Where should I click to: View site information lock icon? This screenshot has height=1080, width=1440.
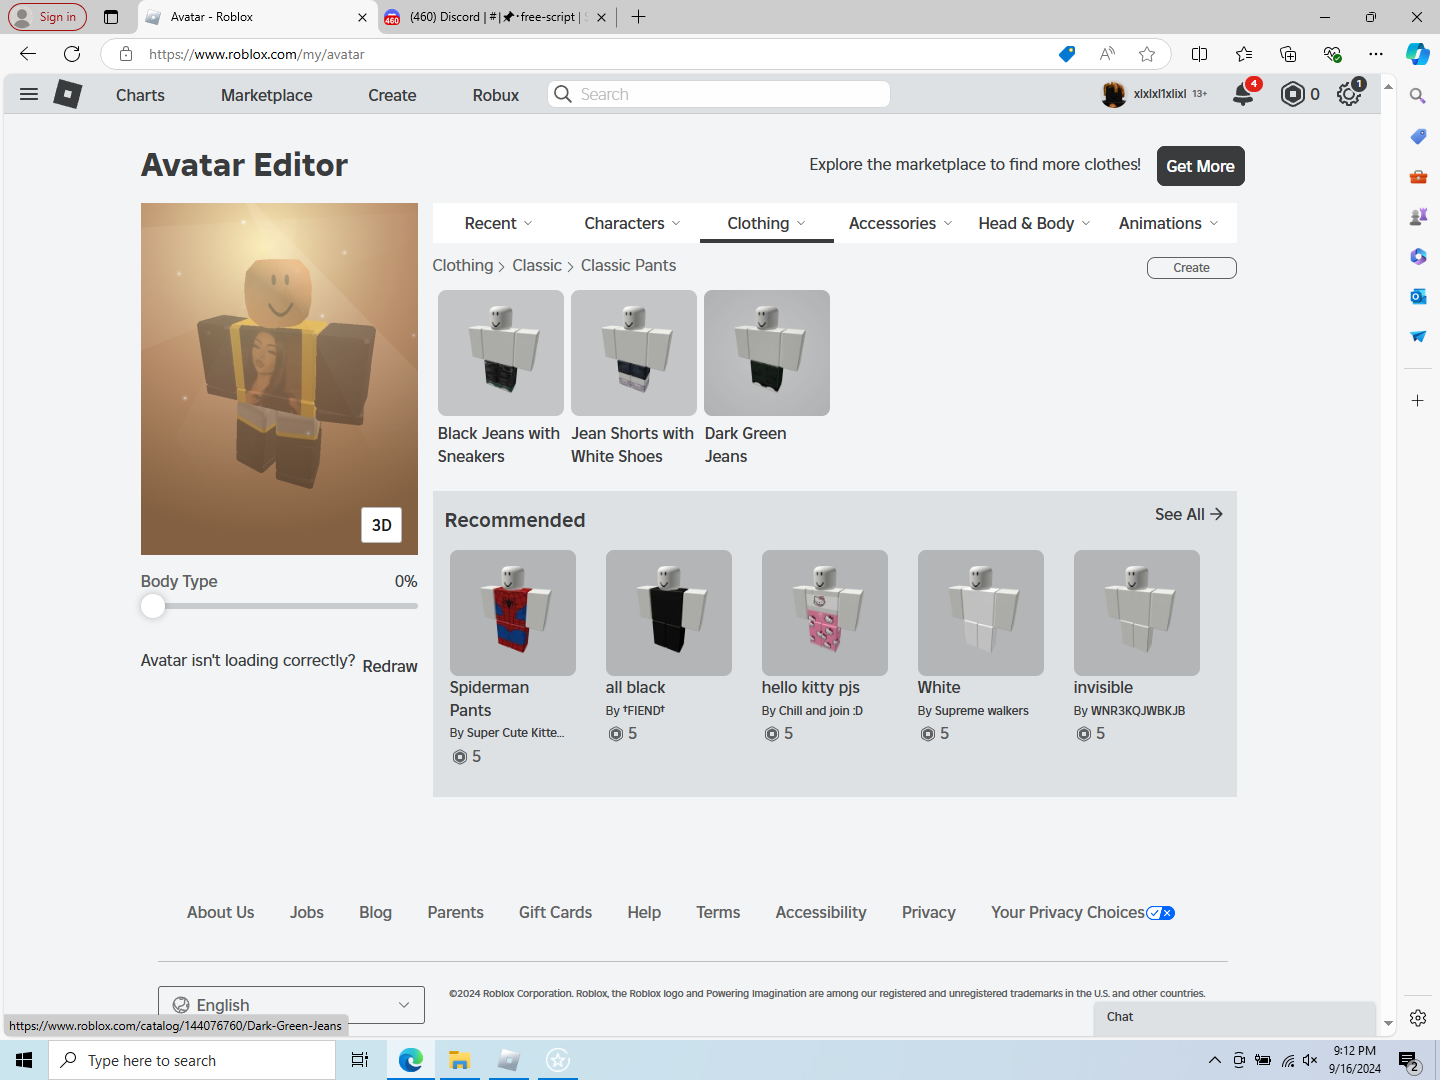point(126,54)
